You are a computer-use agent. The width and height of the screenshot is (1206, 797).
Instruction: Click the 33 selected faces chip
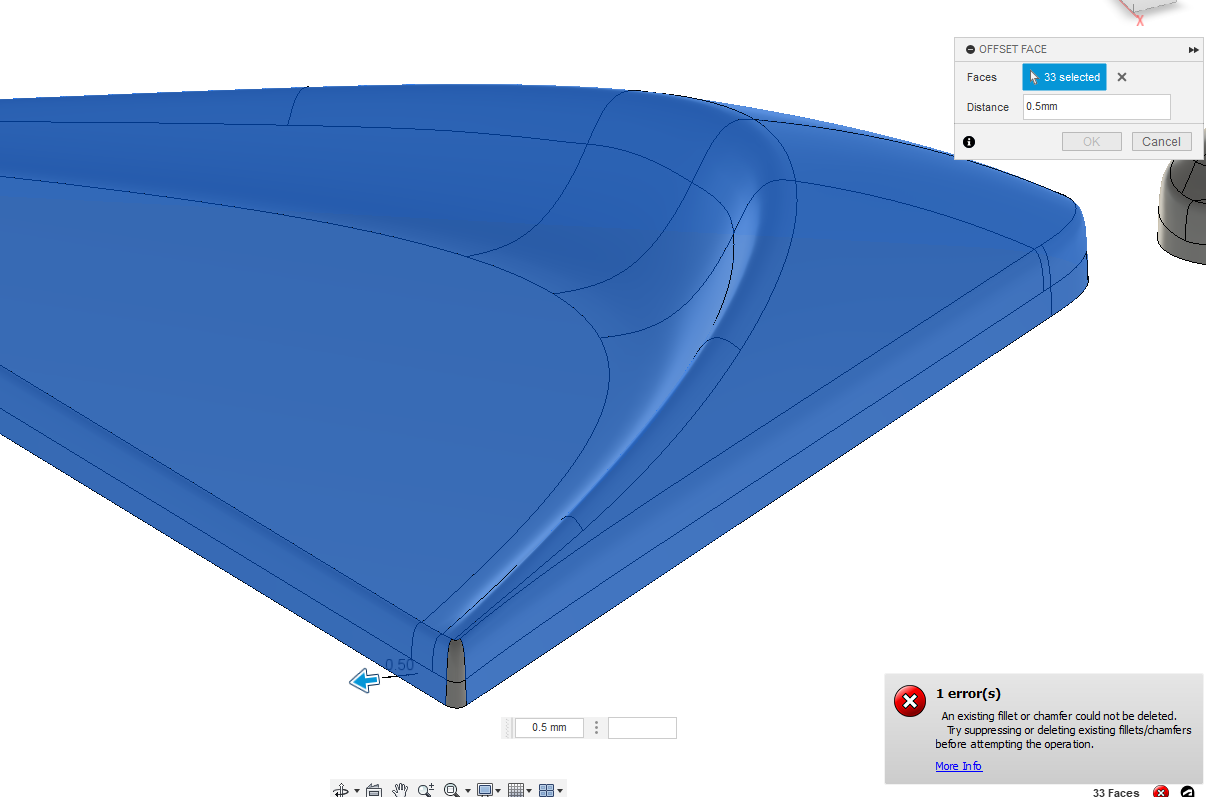[1064, 77]
